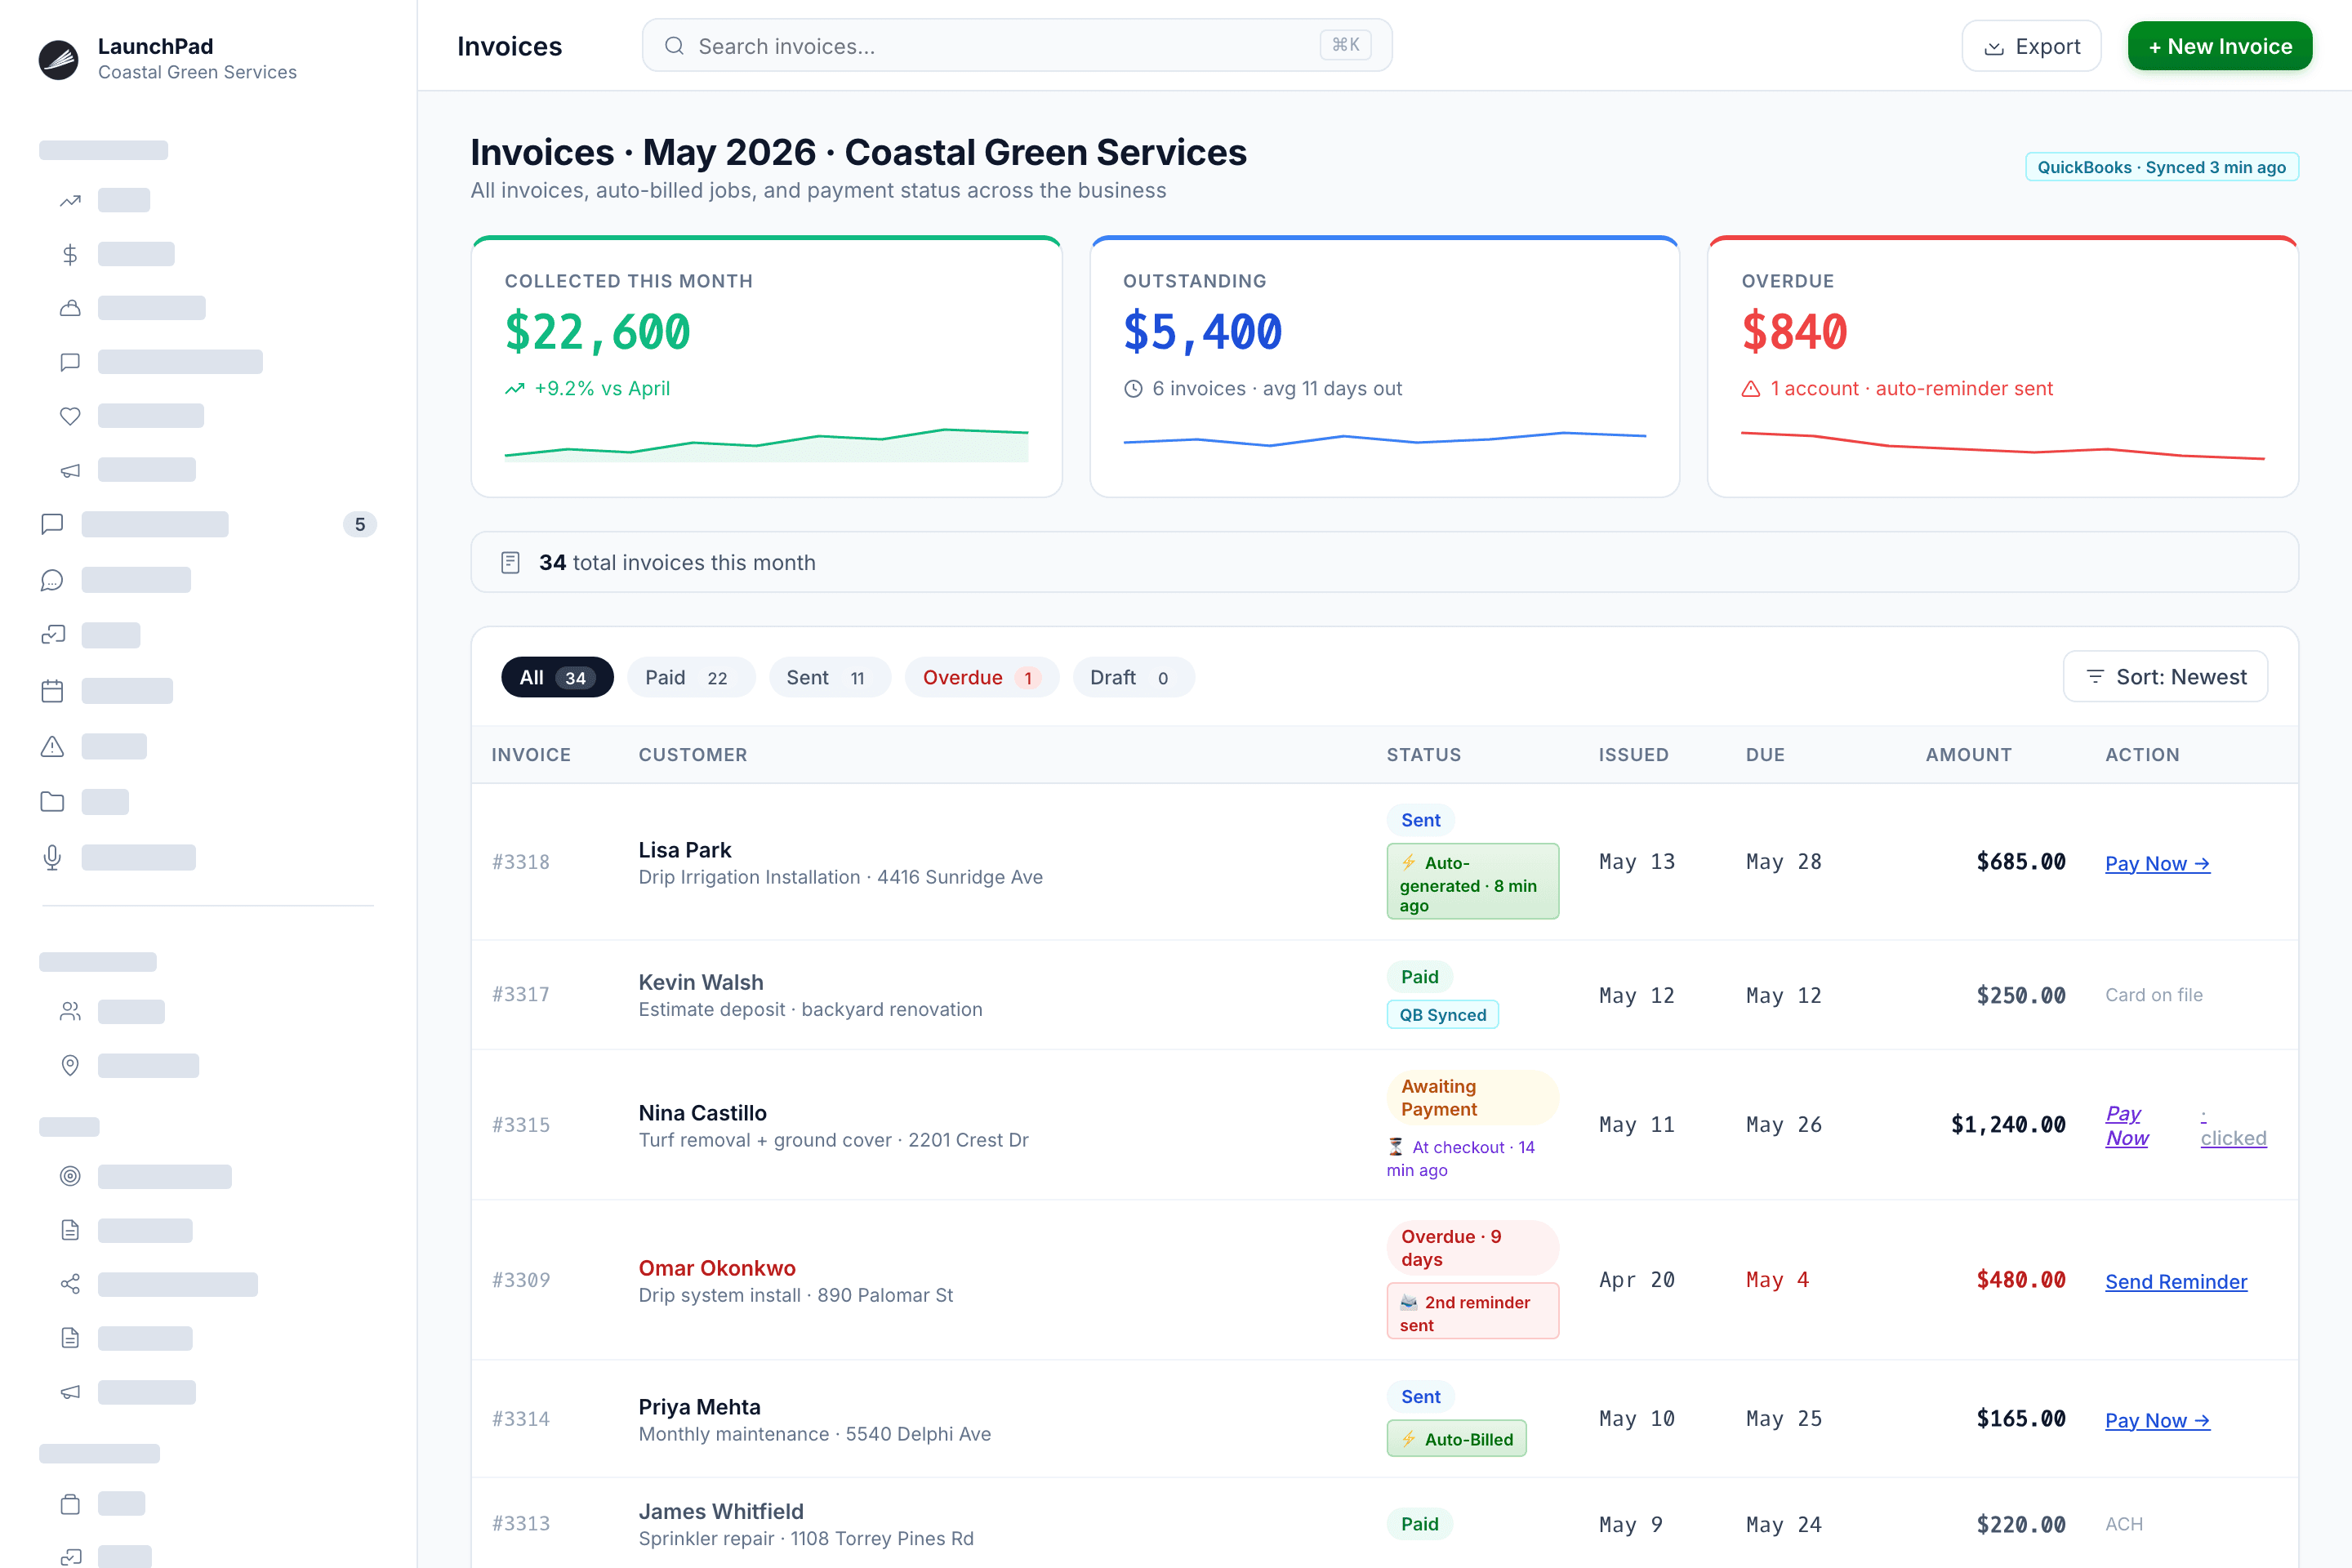Image resolution: width=2352 pixels, height=1568 pixels.
Task: Select the hard hat sidebar icon
Action: pos(70,308)
